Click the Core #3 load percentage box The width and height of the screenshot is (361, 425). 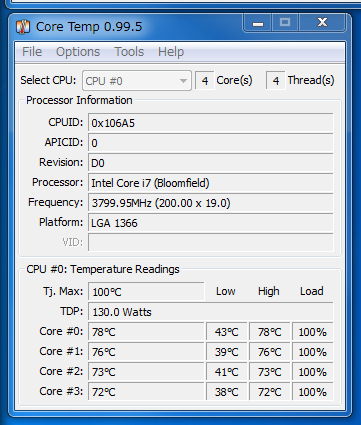313,392
